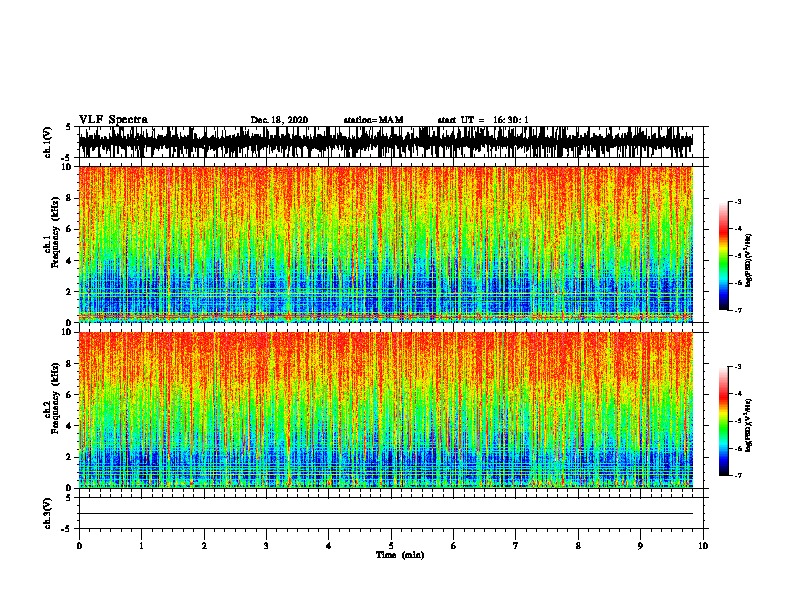Click the "ch.3(V)" axis label
The image size is (792, 612).
point(48,513)
